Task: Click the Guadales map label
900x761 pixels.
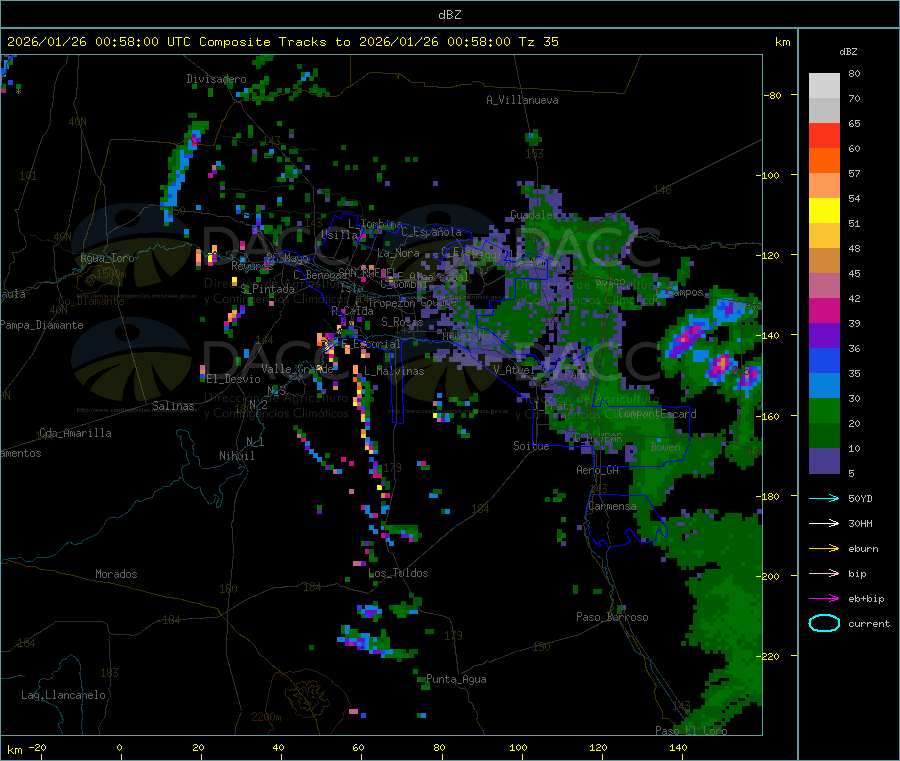Action: [533, 215]
